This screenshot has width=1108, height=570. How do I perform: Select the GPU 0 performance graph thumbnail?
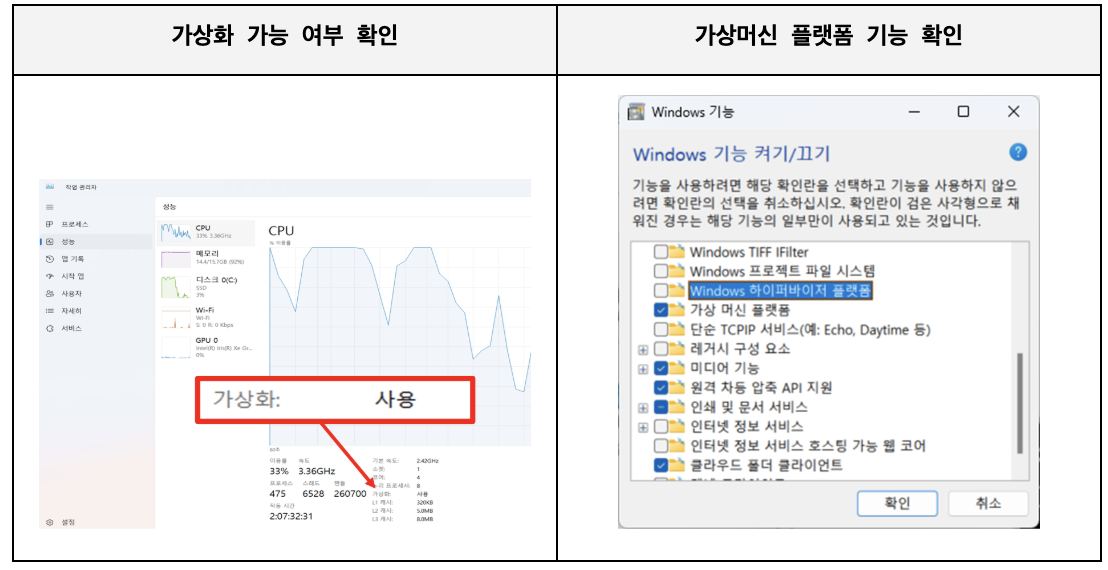176,346
